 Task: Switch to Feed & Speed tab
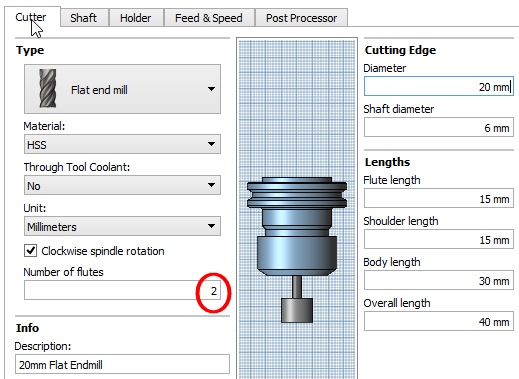coord(209,18)
